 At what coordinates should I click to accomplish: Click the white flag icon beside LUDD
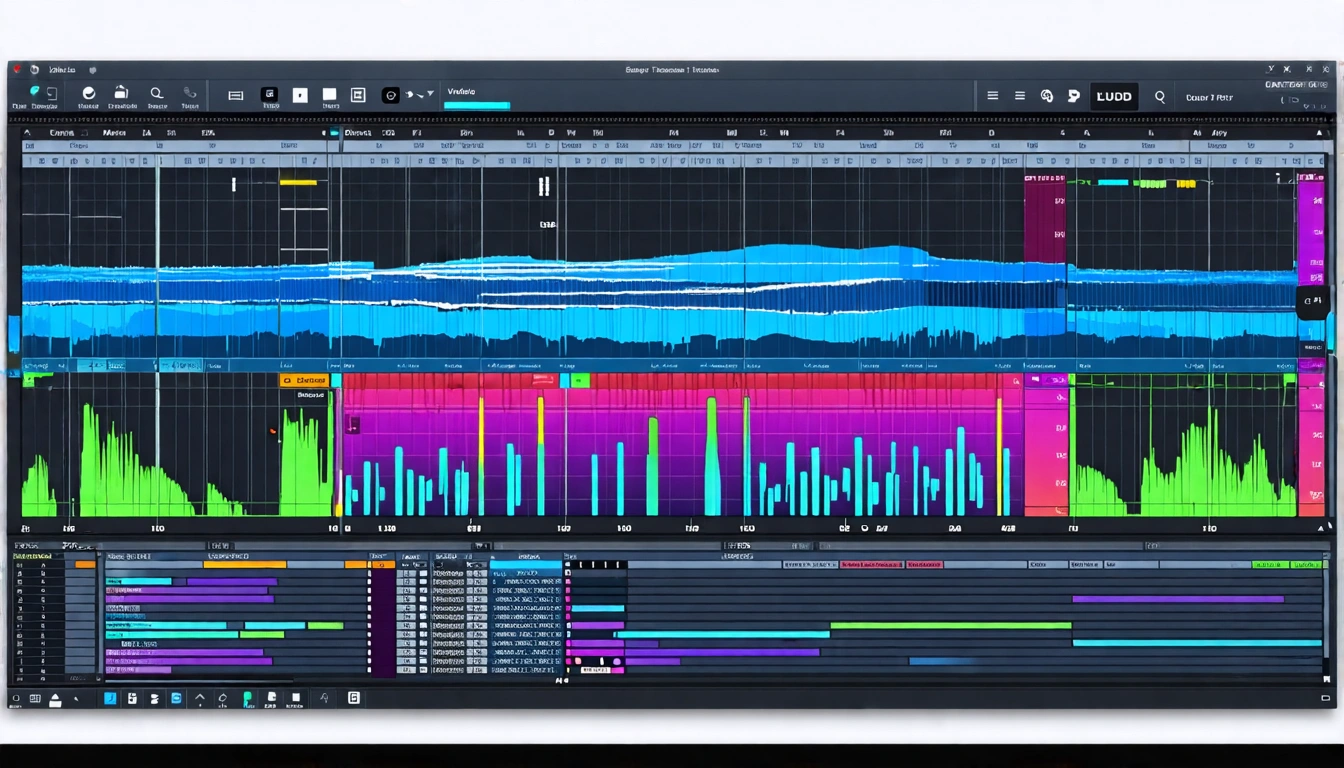point(1074,96)
